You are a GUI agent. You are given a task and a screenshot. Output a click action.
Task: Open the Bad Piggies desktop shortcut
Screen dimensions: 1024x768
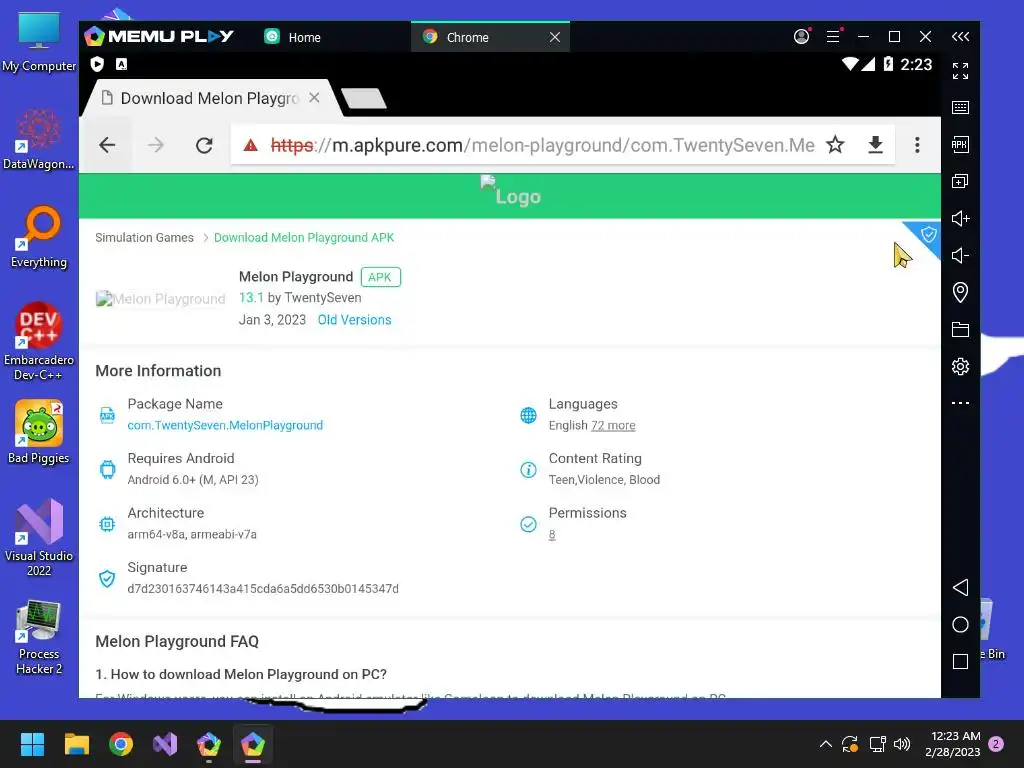tap(39, 432)
